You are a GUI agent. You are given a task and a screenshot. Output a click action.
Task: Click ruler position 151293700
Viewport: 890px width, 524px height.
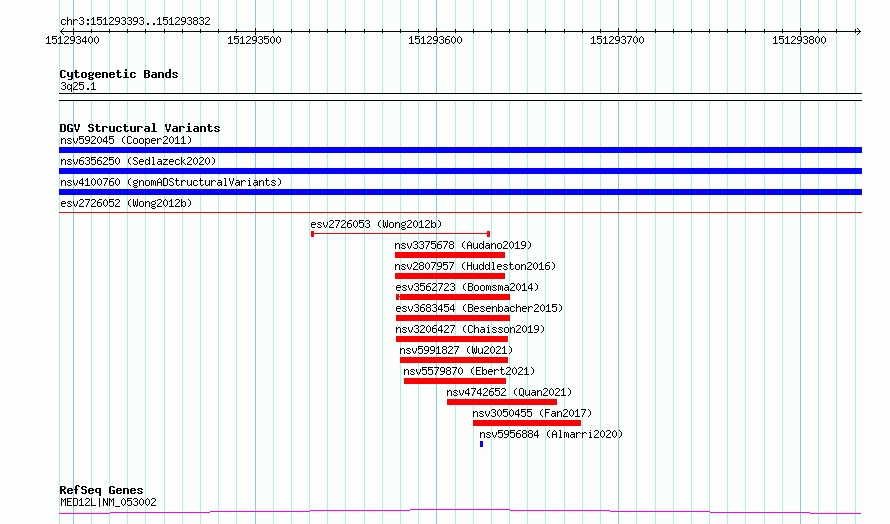pos(617,40)
